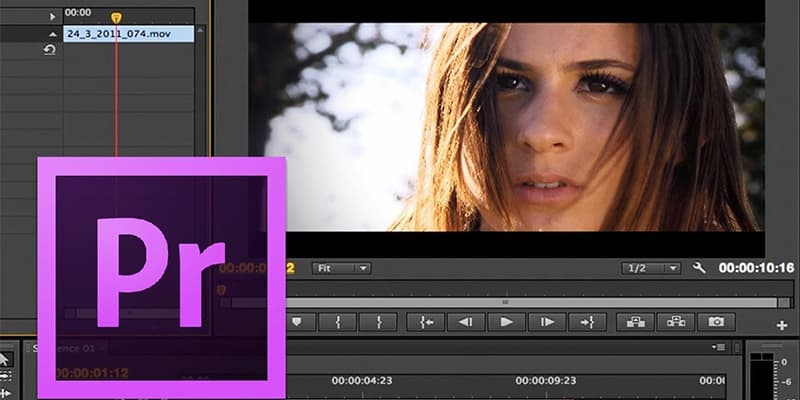
Task: Click the Reset effect icon
Action: coord(49,50)
